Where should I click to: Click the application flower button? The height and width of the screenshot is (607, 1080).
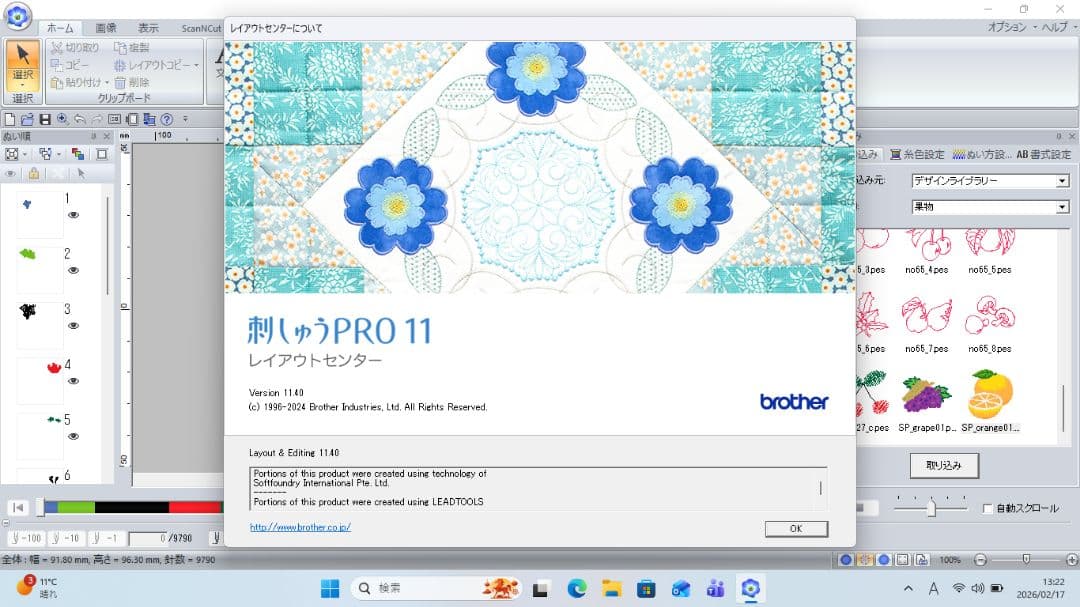17,16
